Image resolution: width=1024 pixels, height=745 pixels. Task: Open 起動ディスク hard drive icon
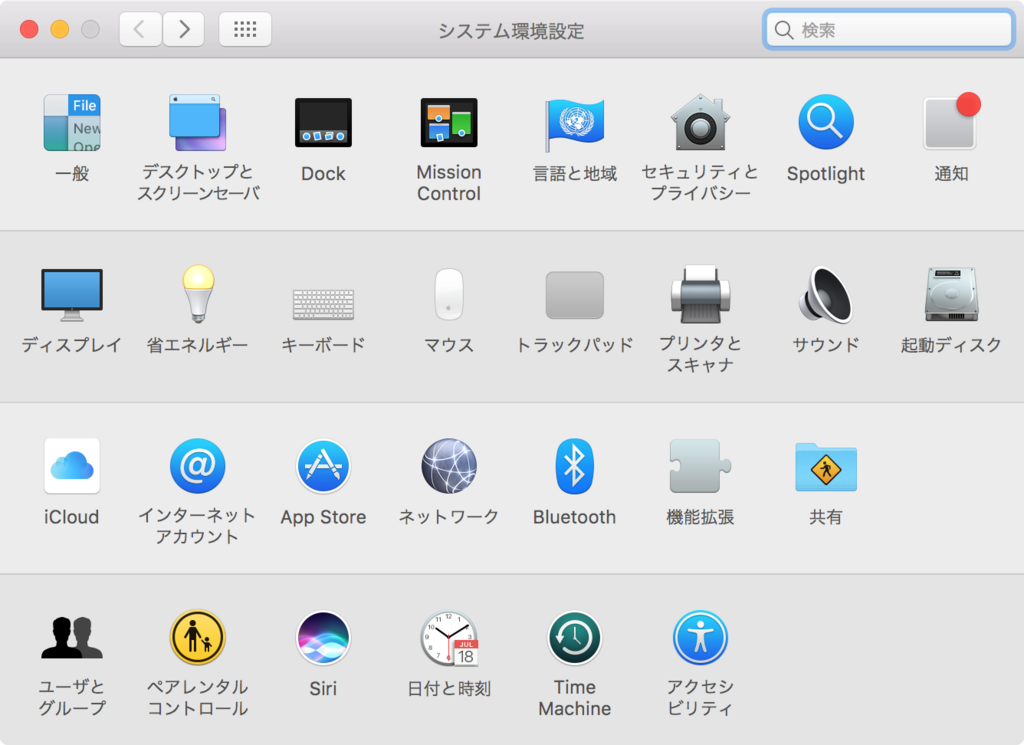[951, 294]
